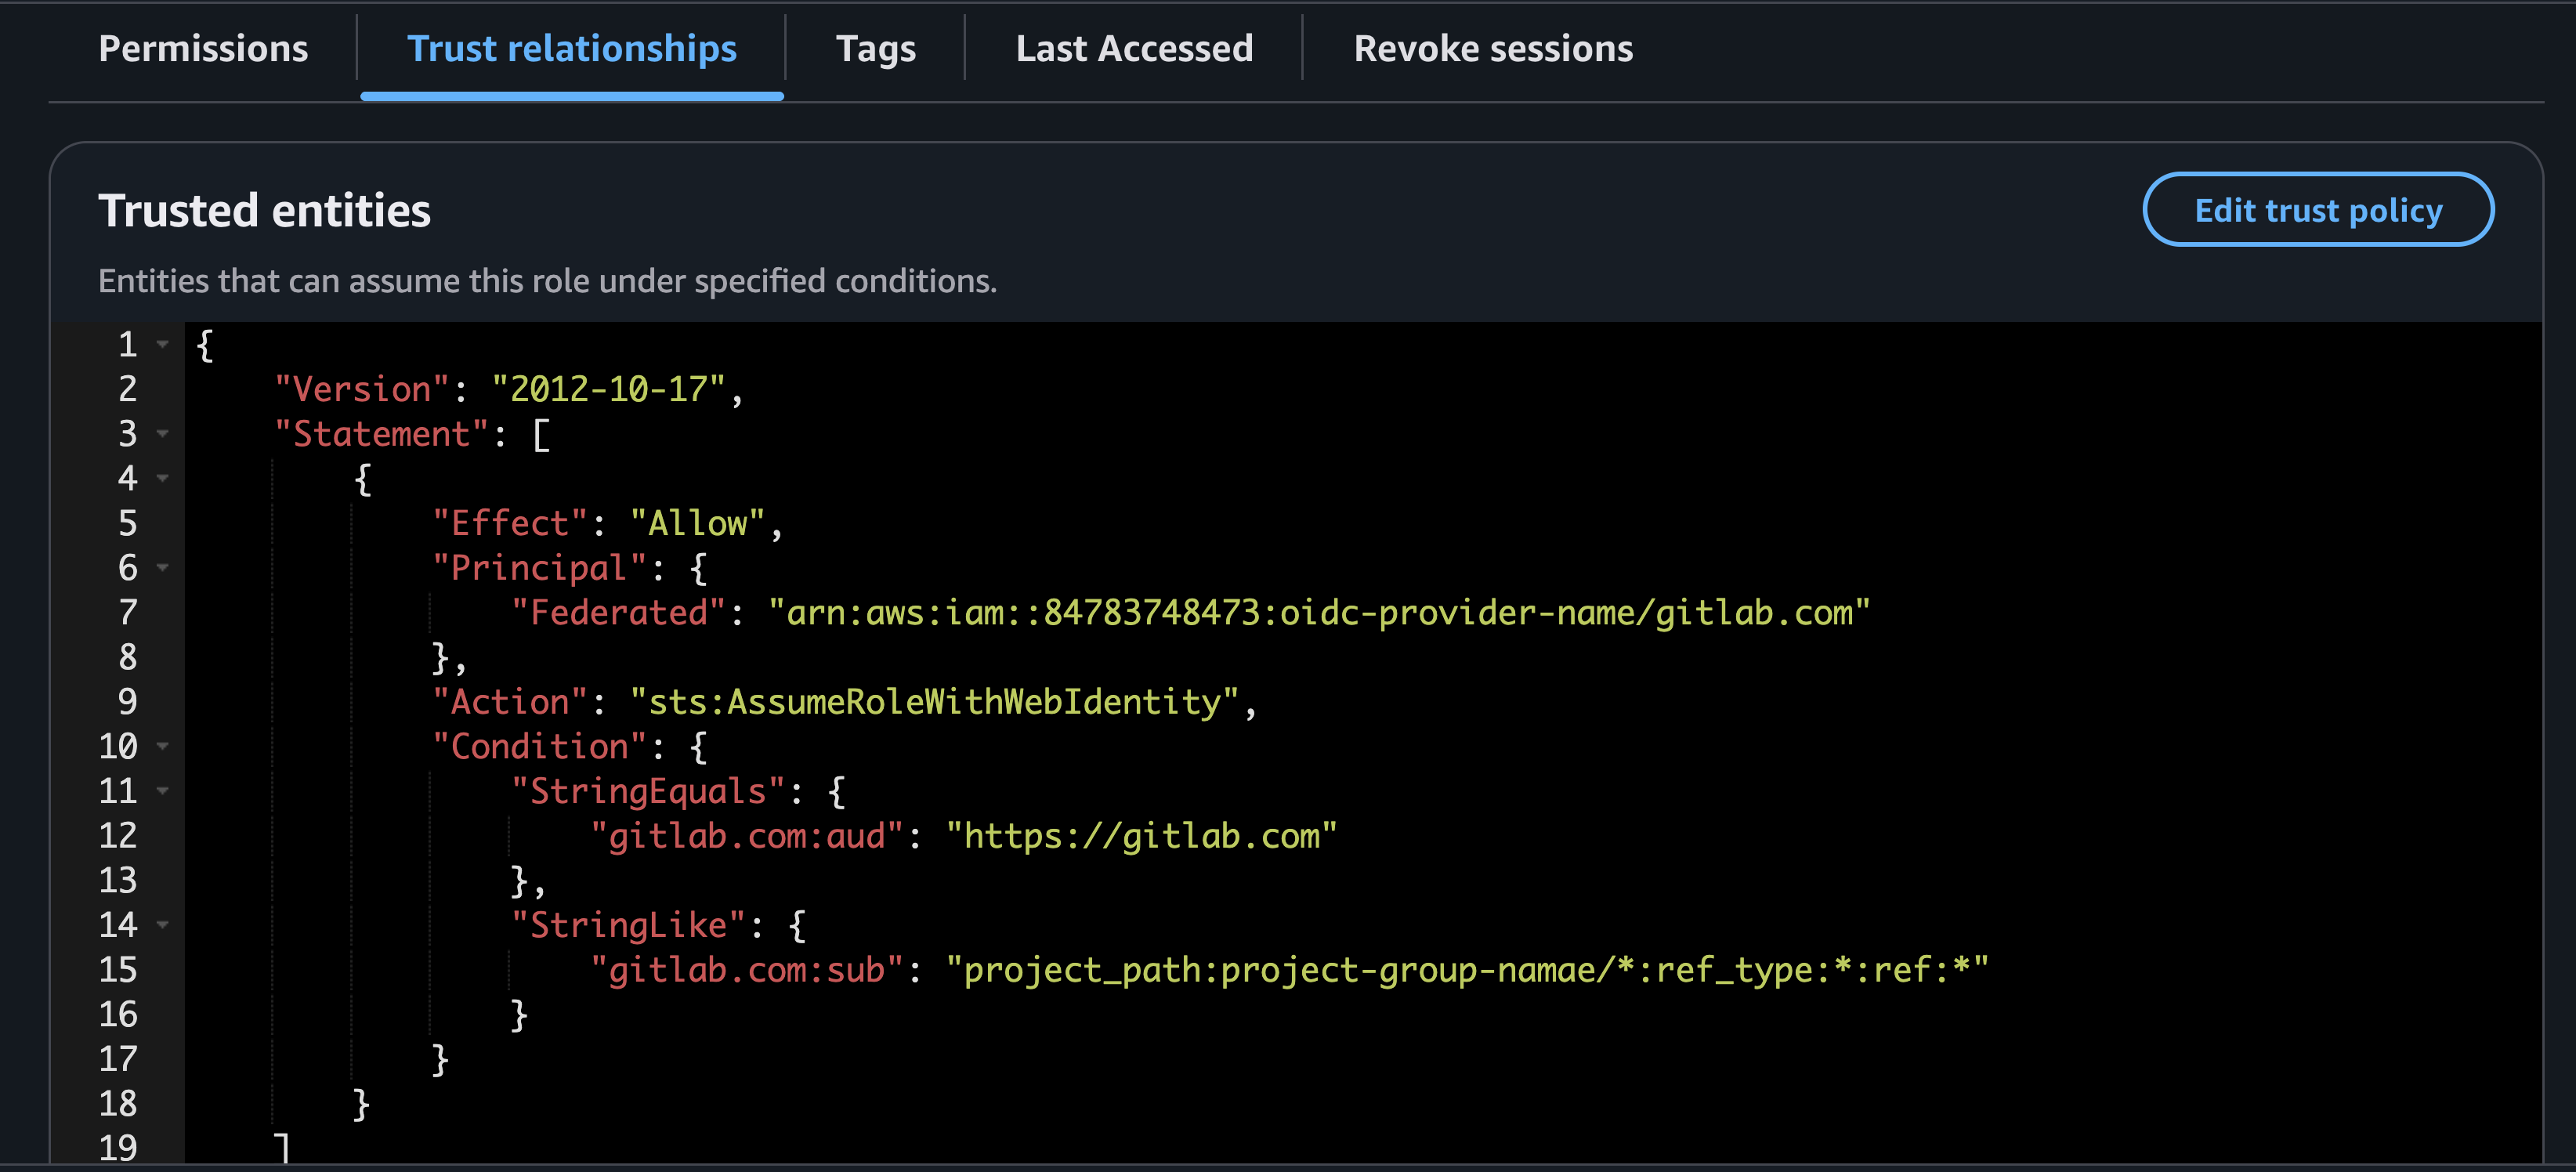Click the Edit trust policy button
Viewport: 2576px width, 1172px height.
click(x=2318, y=210)
